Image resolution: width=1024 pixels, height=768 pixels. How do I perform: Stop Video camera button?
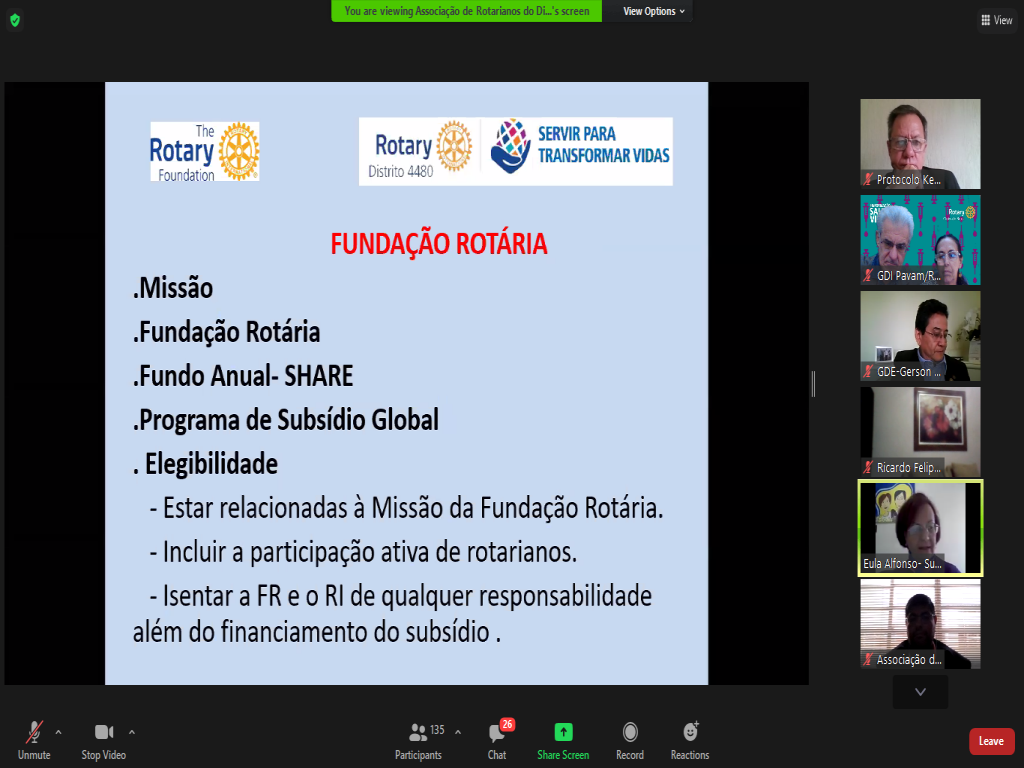coord(104,732)
